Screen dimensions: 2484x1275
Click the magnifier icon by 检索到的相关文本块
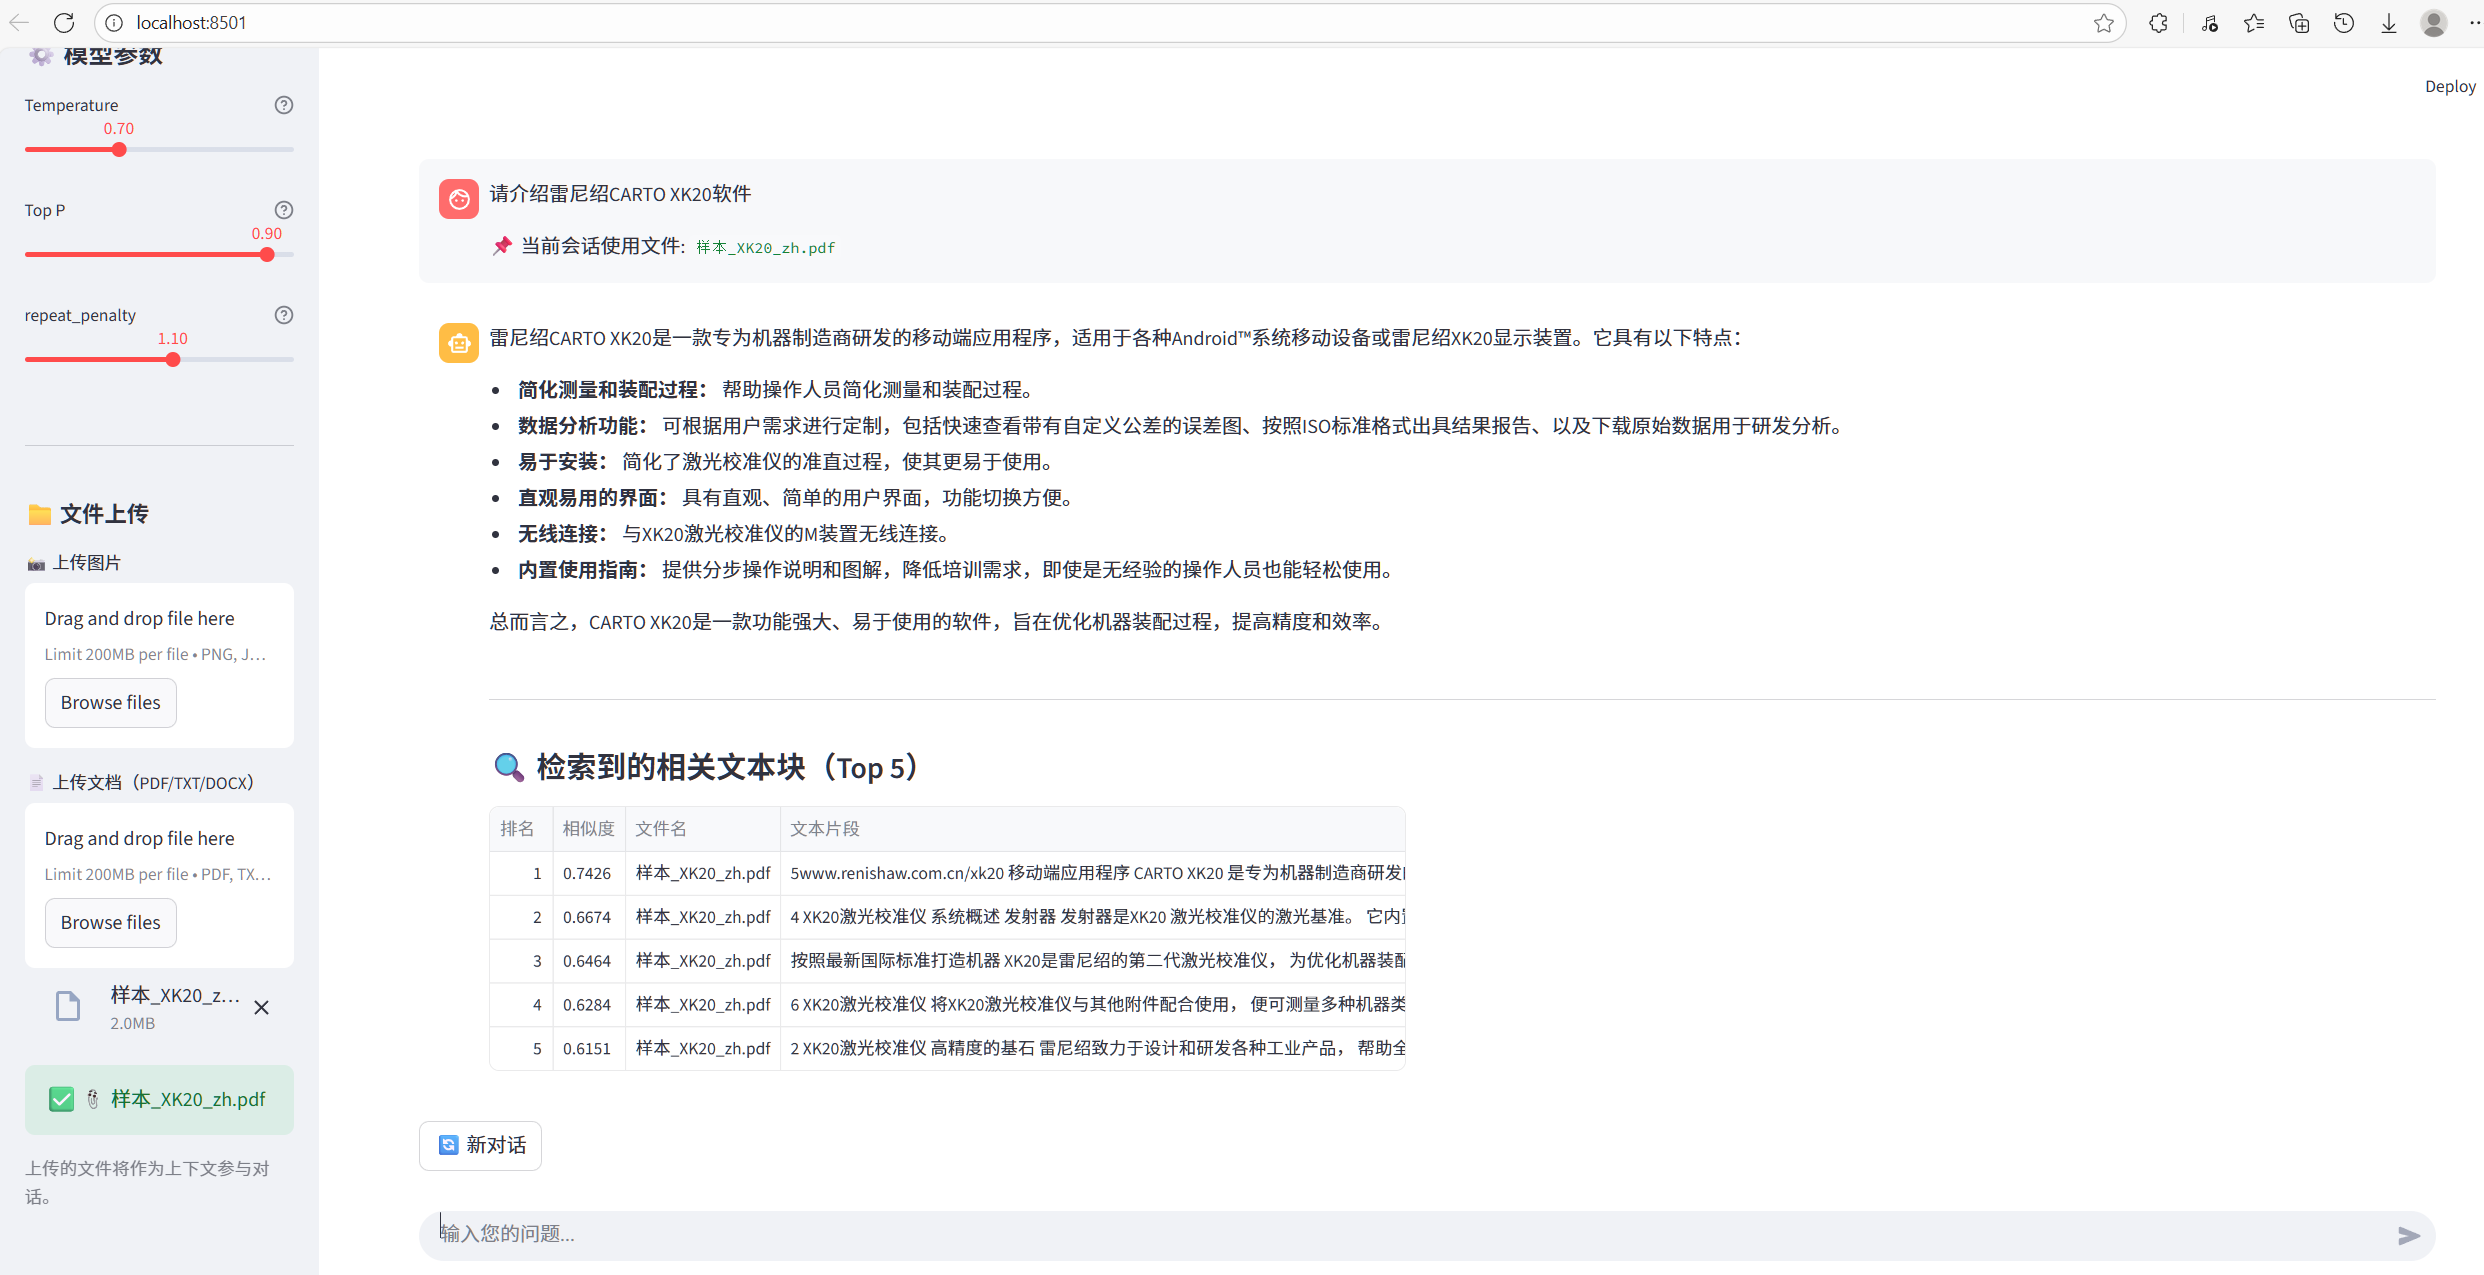click(x=509, y=767)
